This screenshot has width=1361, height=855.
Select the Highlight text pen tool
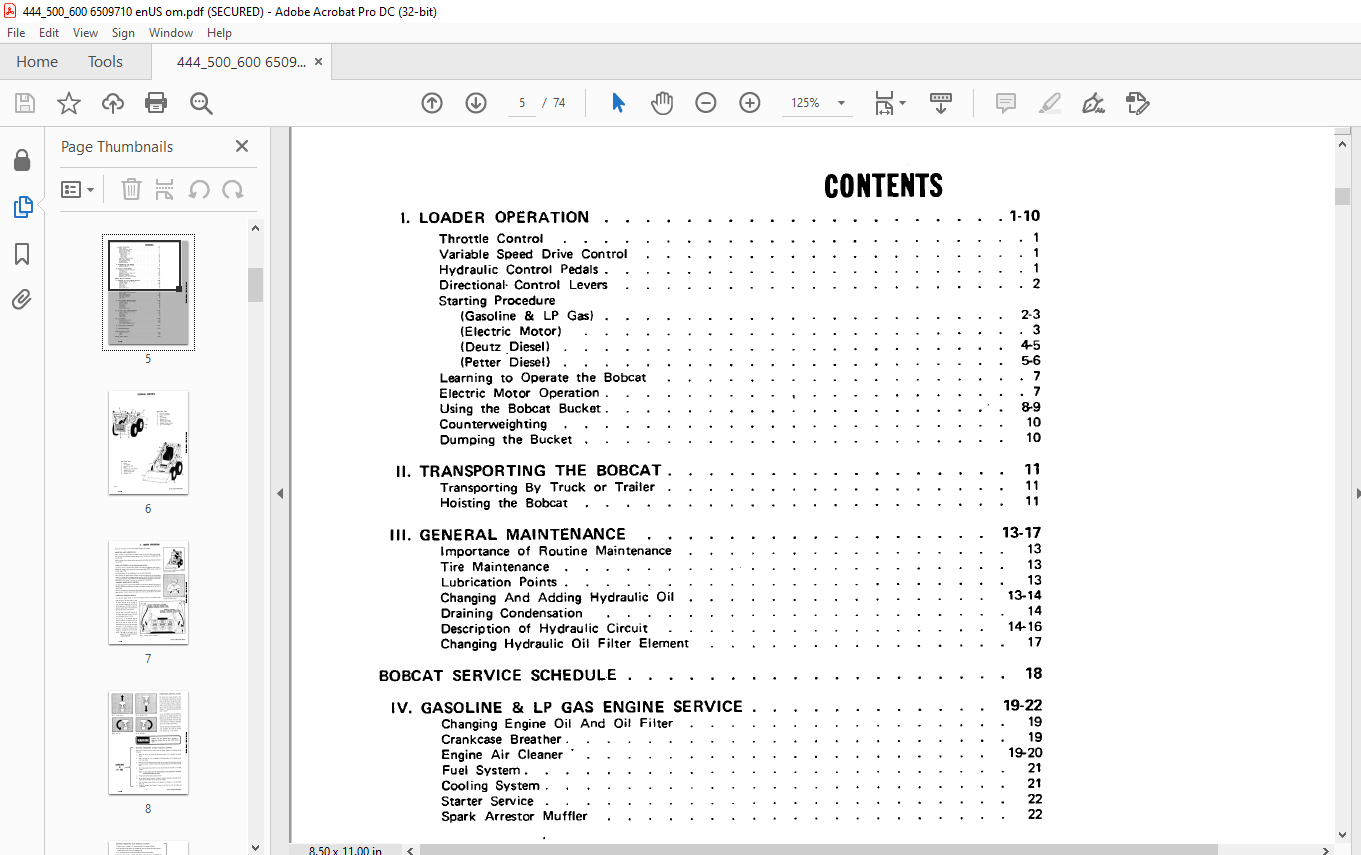[x=1050, y=103]
